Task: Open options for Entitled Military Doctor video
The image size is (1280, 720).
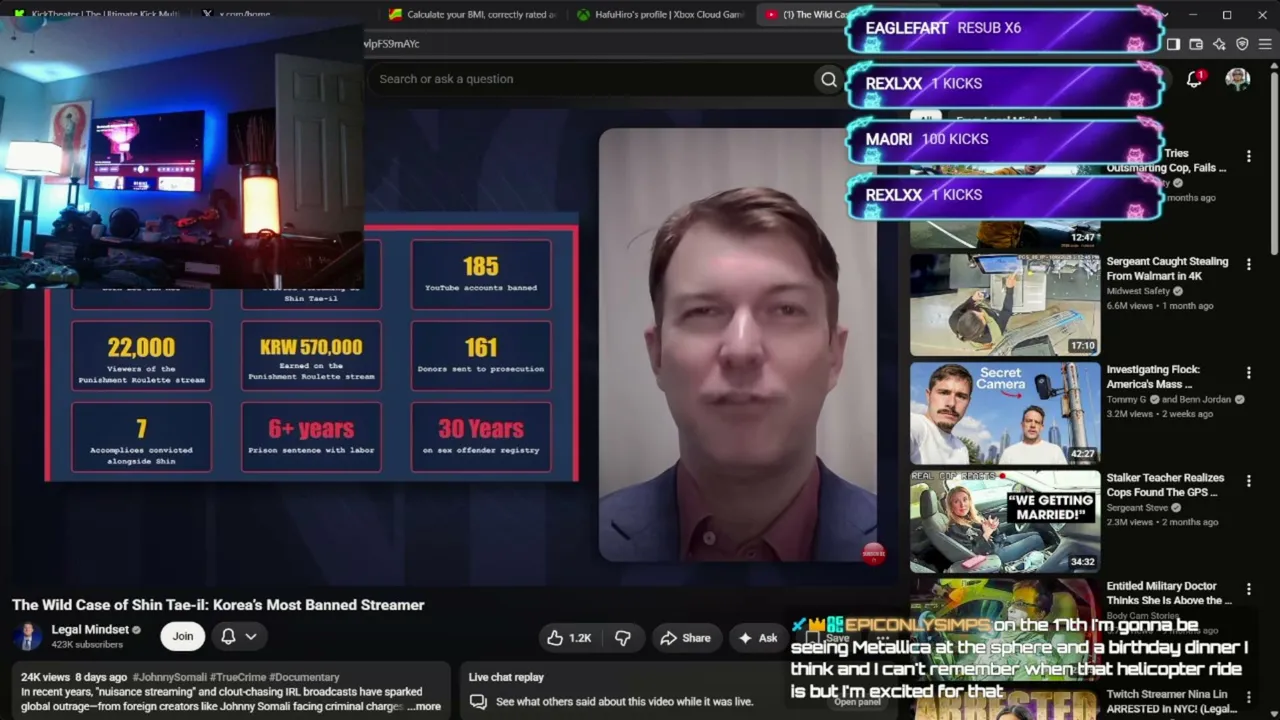Action: 1248,589
